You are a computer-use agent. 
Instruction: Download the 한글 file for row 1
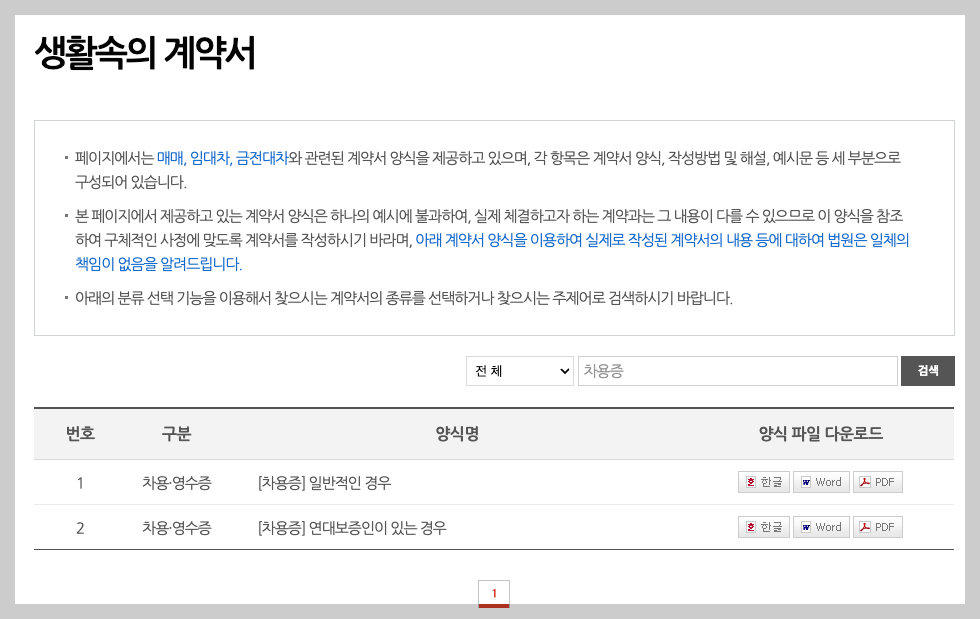(x=763, y=481)
